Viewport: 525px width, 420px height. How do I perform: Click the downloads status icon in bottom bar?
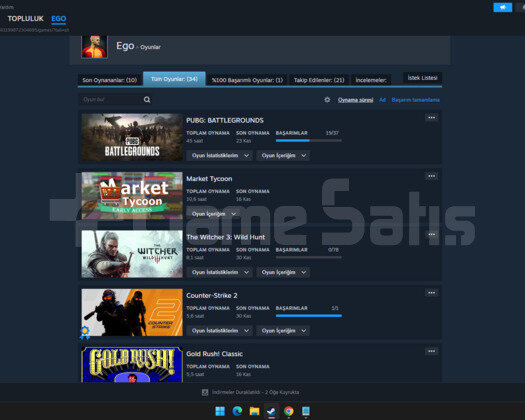[205, 392]
